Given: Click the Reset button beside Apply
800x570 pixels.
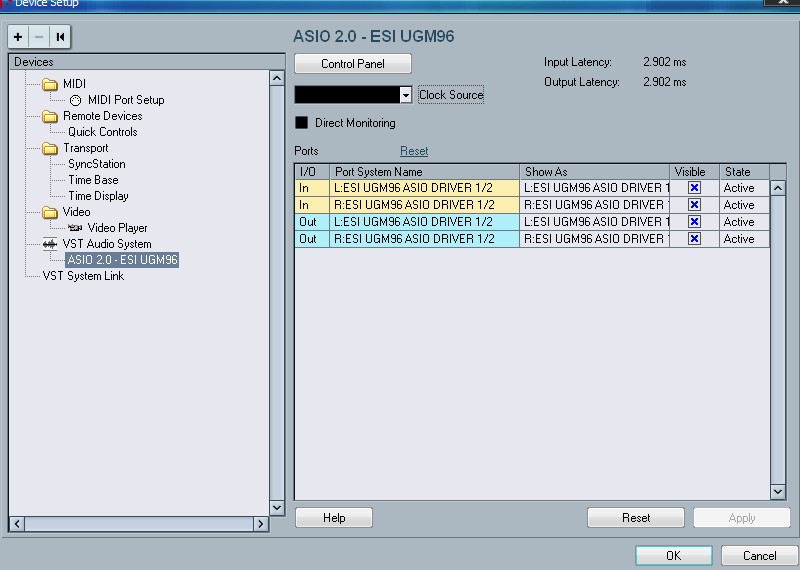Looking at the screenshot, I should click(636, 518).
